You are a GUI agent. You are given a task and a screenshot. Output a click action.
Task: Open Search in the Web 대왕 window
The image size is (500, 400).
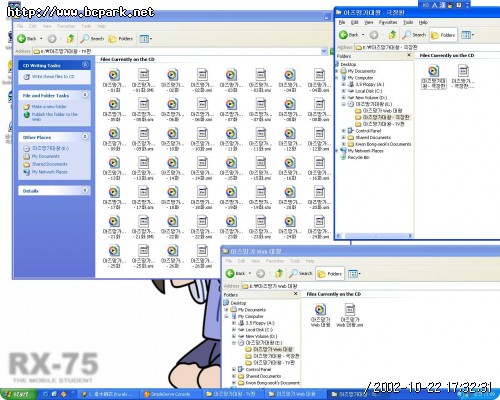[301, 273]
